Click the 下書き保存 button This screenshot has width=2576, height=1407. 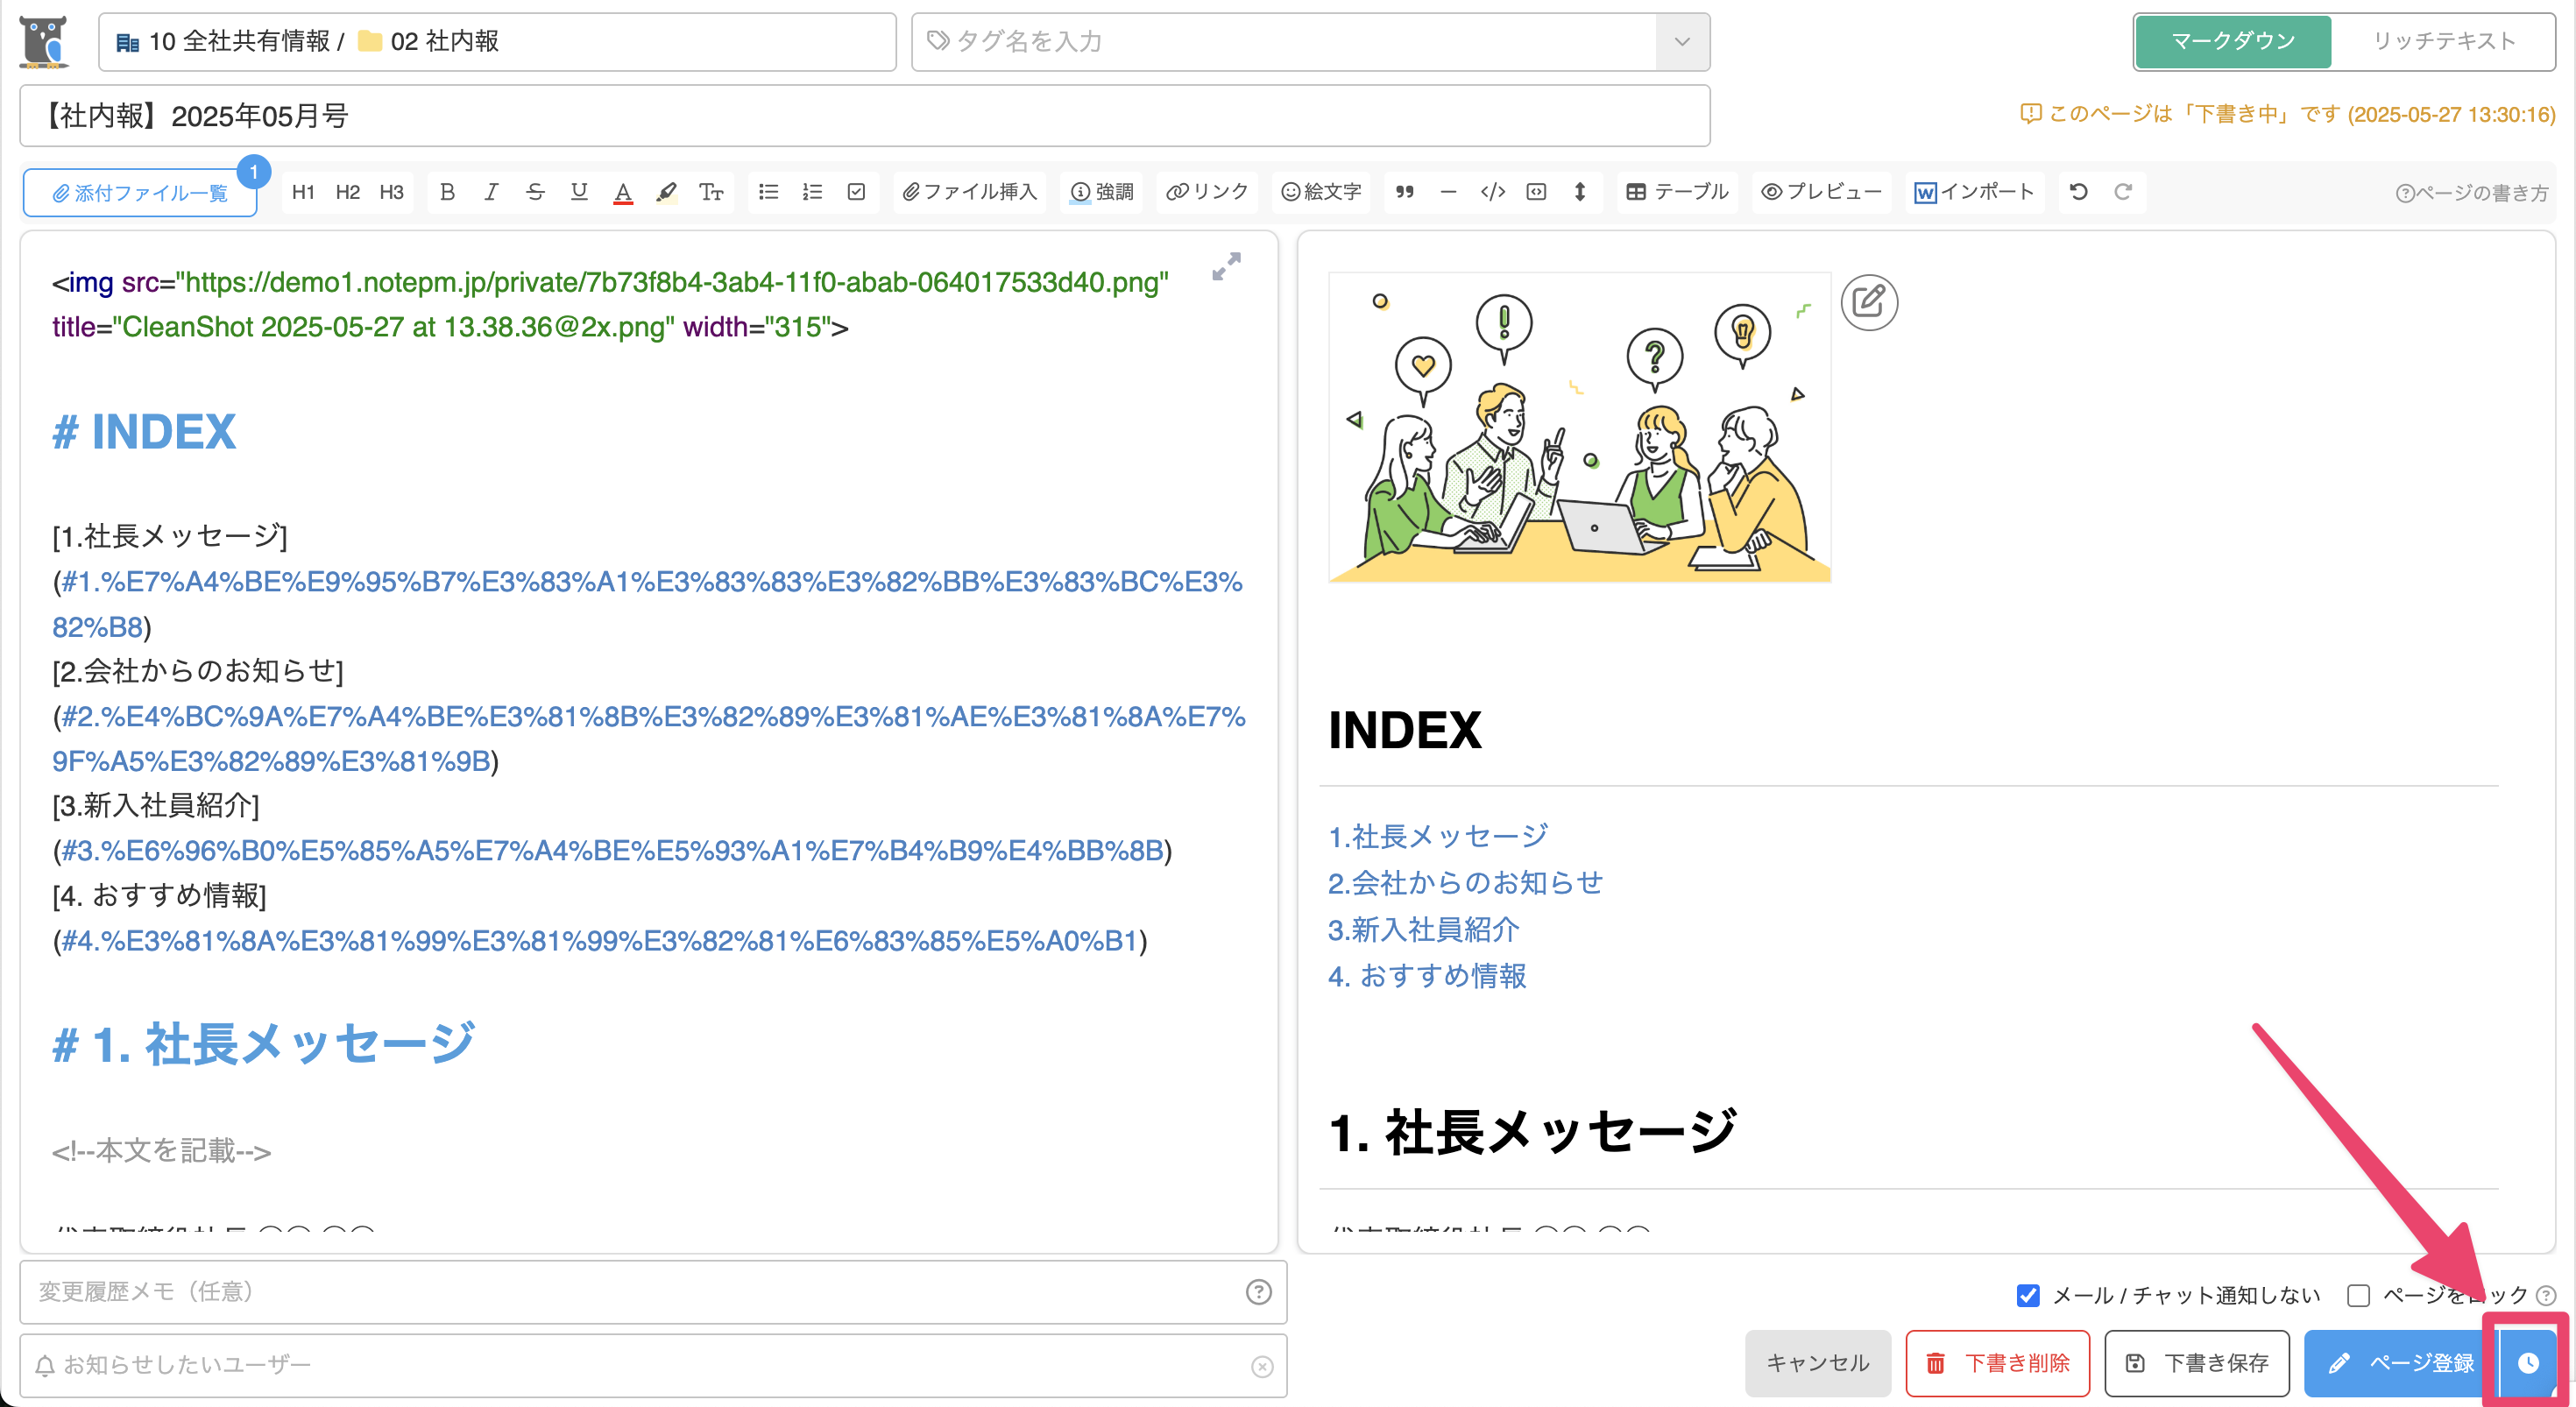pos(2197,1363)
